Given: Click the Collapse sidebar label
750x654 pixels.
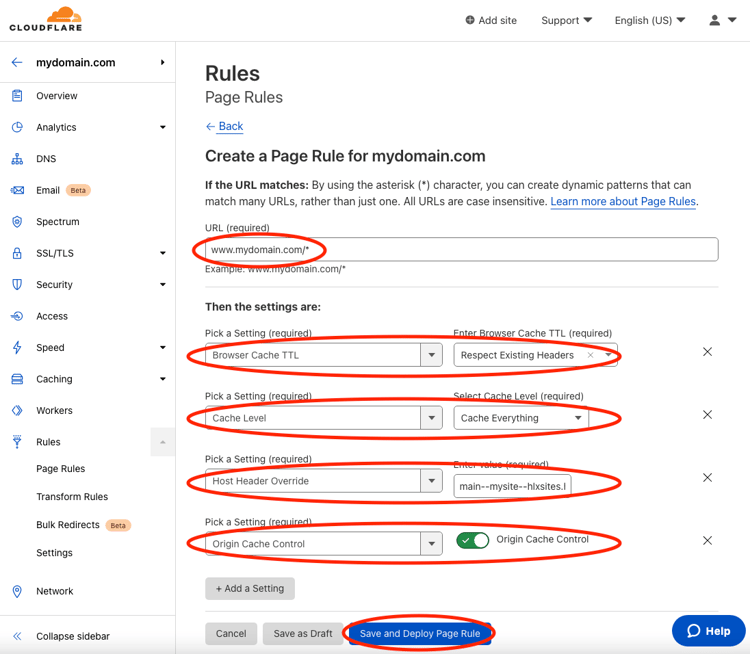Looking at the screenshot, I should pos(73,636).
